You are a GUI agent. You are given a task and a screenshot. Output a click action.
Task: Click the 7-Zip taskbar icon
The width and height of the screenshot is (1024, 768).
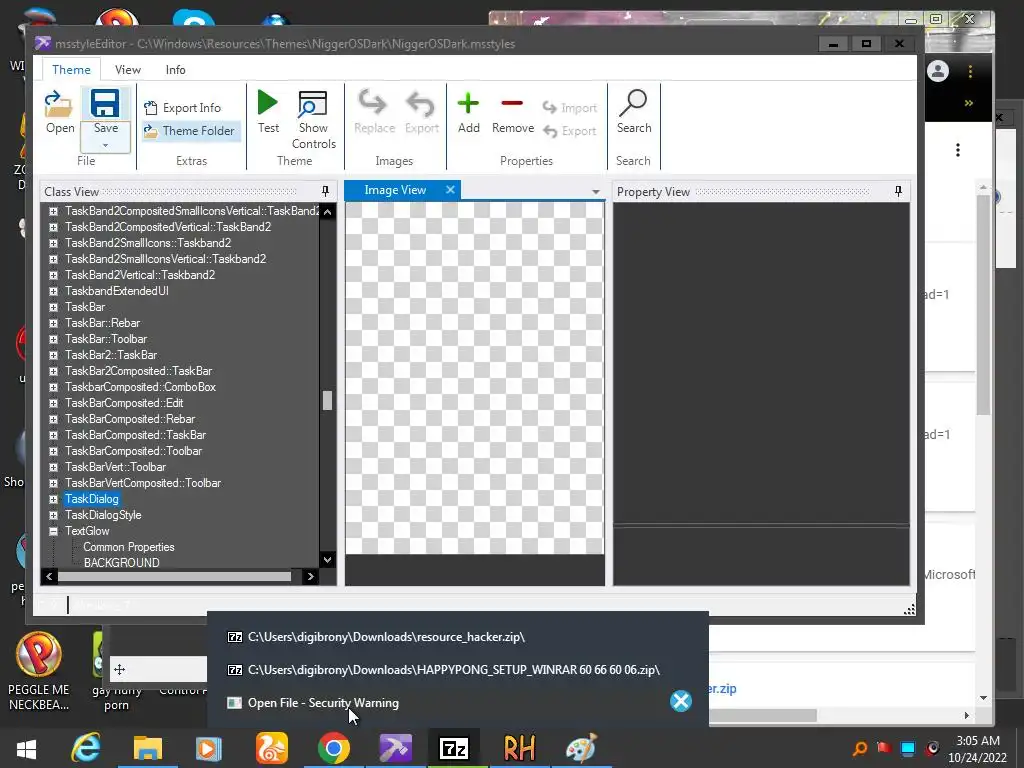coord(456,748)
